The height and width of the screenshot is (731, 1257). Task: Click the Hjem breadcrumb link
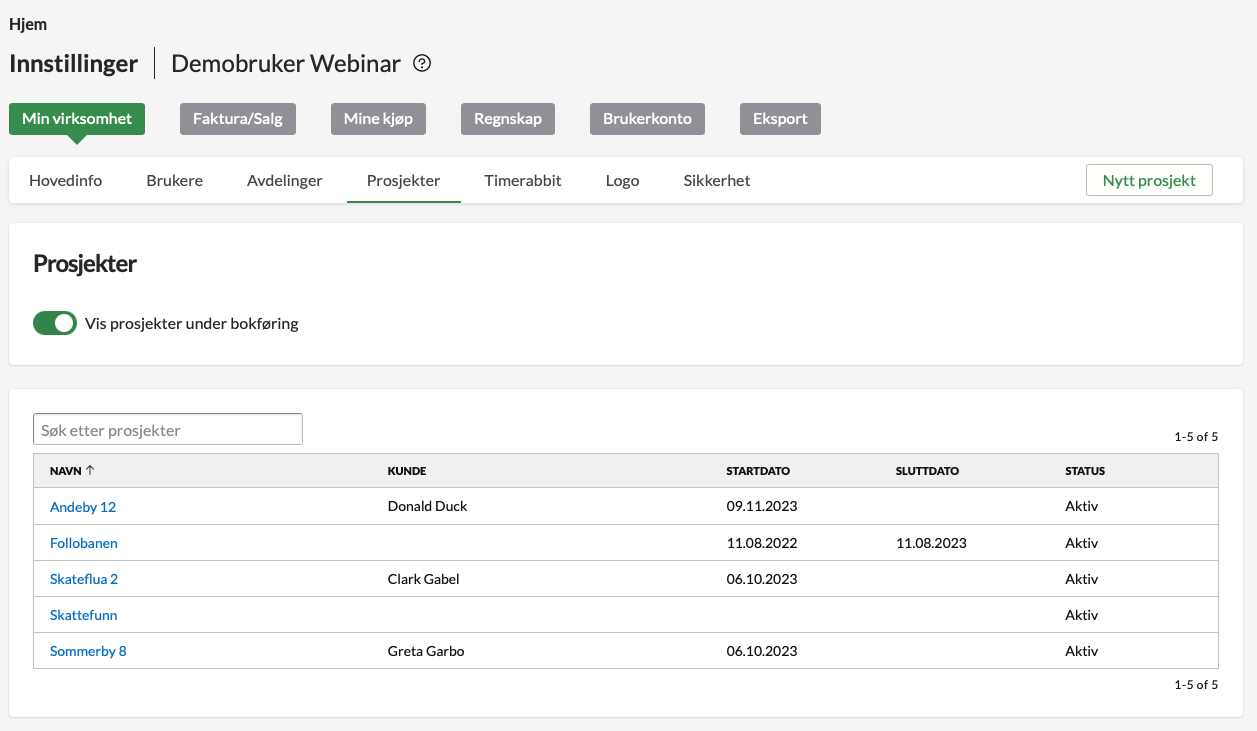coord(28,24)
